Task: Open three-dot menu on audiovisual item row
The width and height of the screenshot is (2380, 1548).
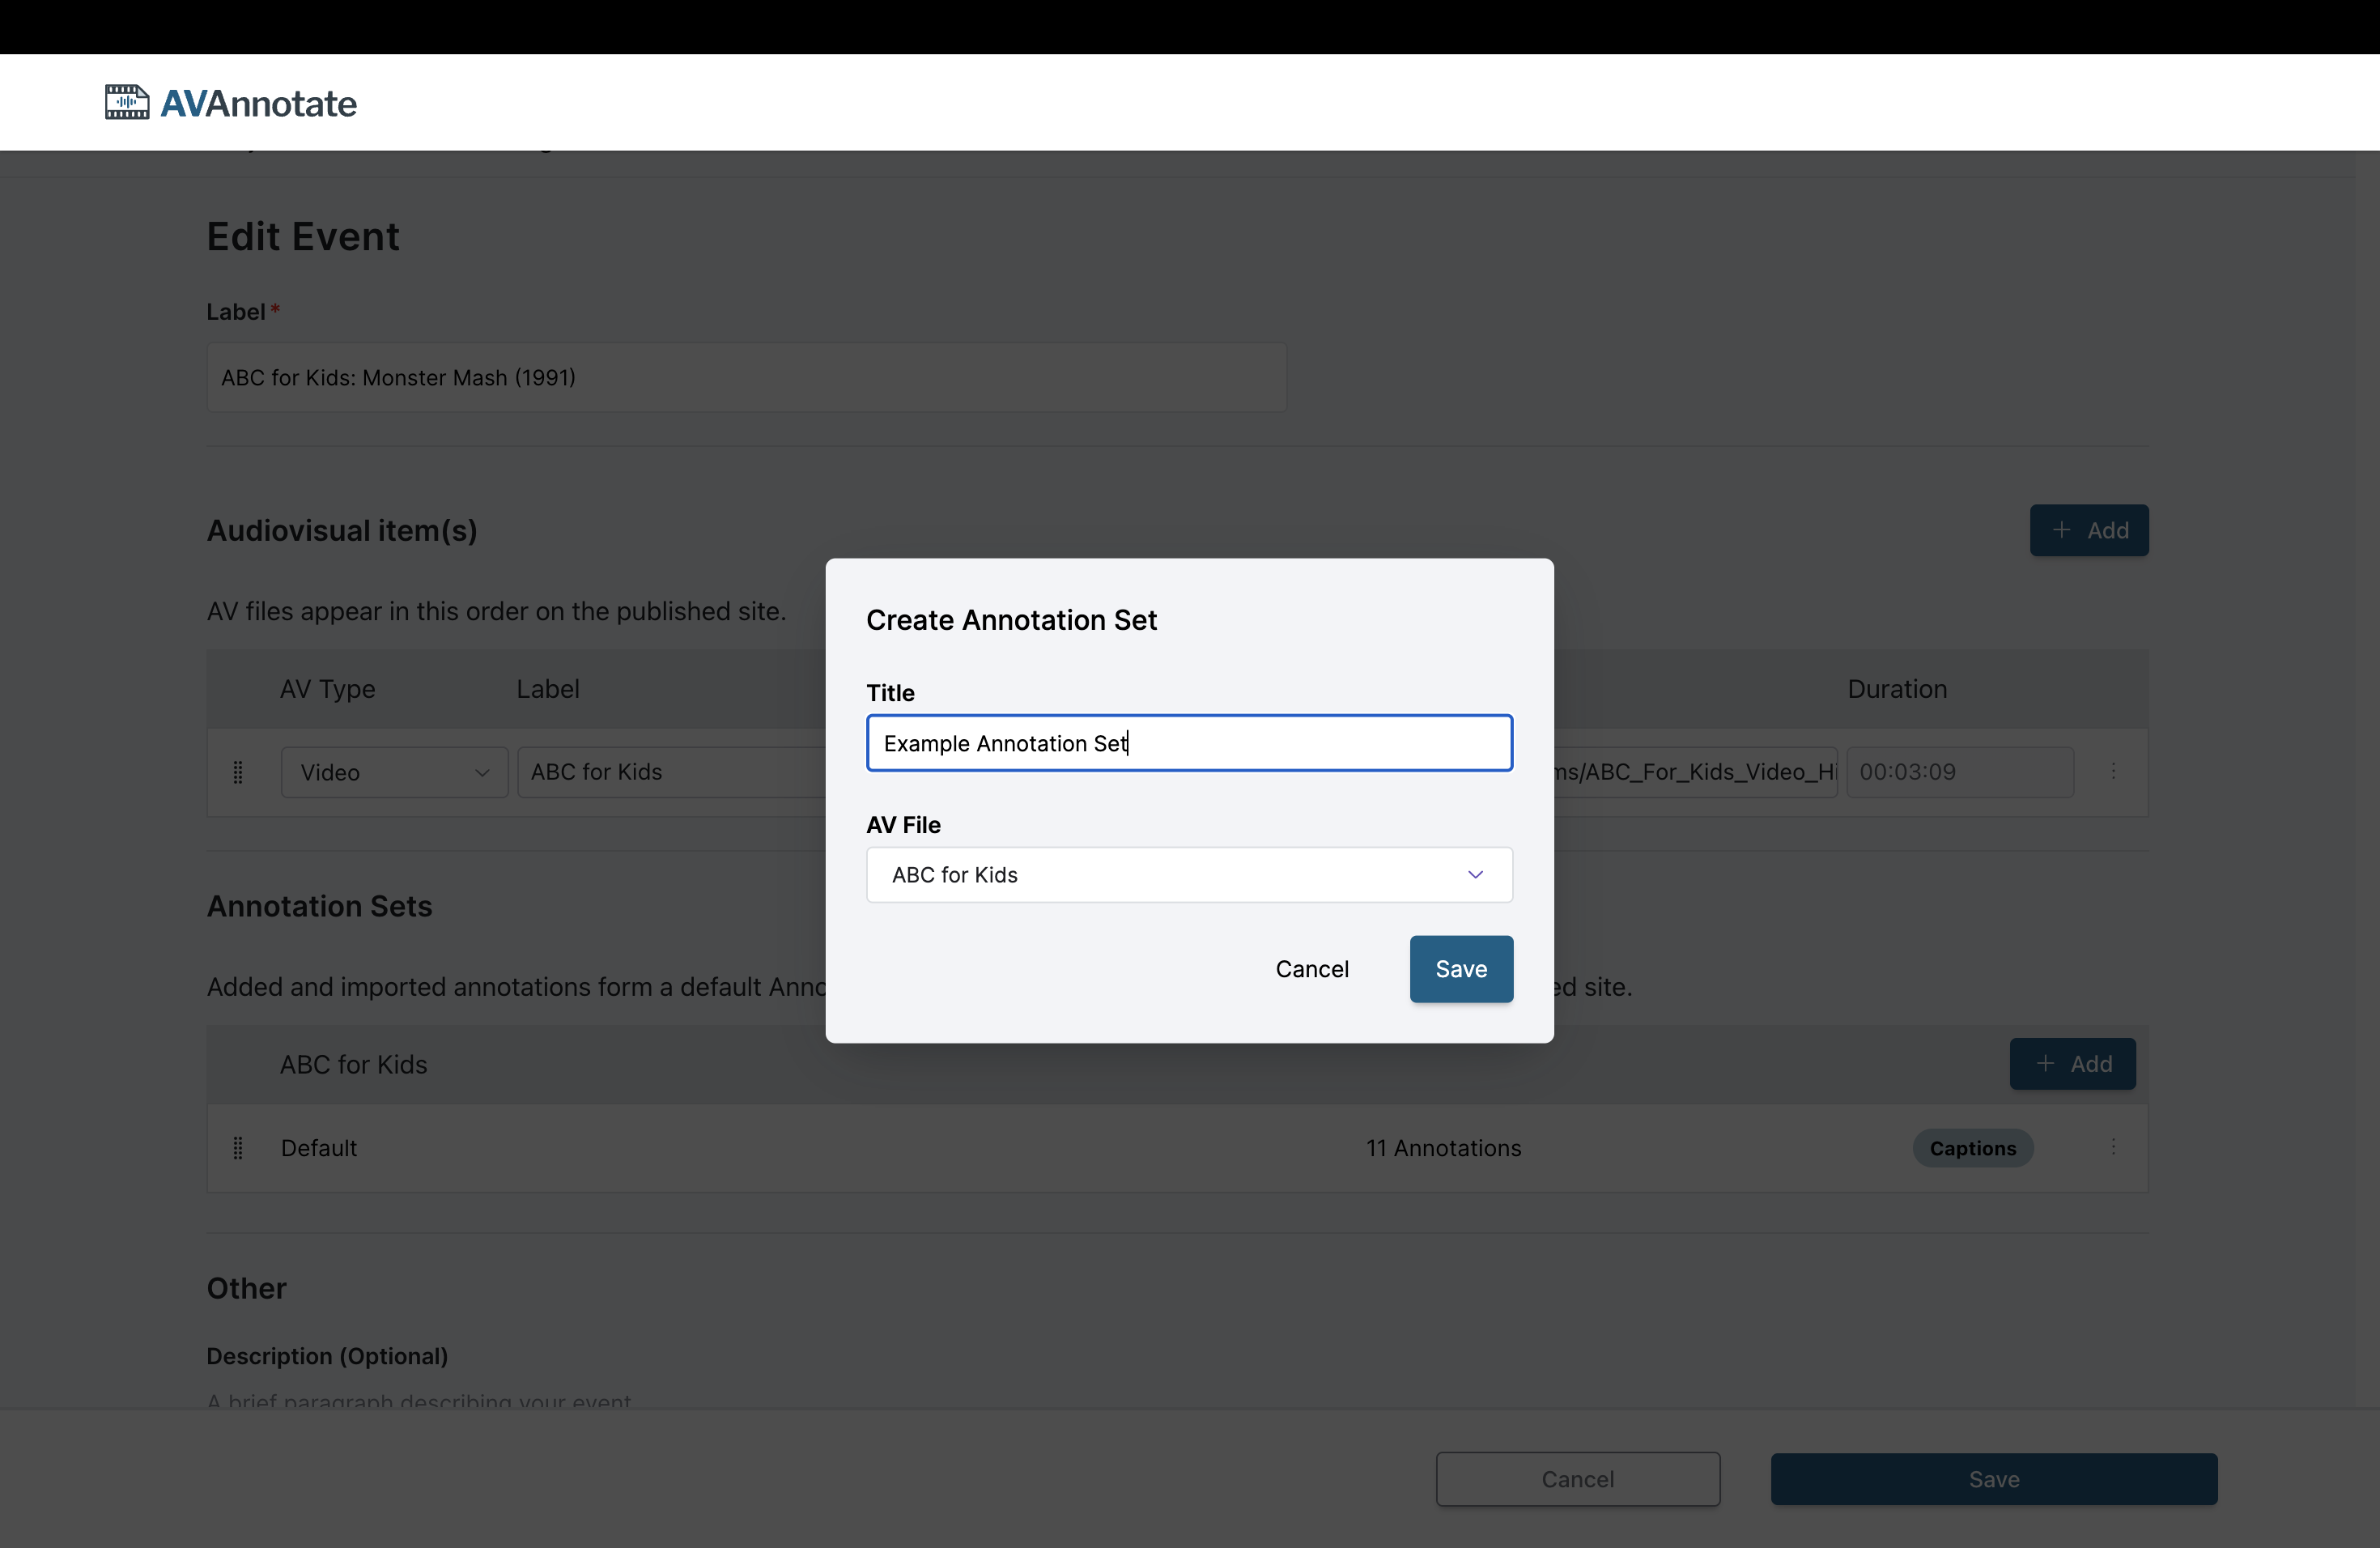Action: [x=2113, y=772]
